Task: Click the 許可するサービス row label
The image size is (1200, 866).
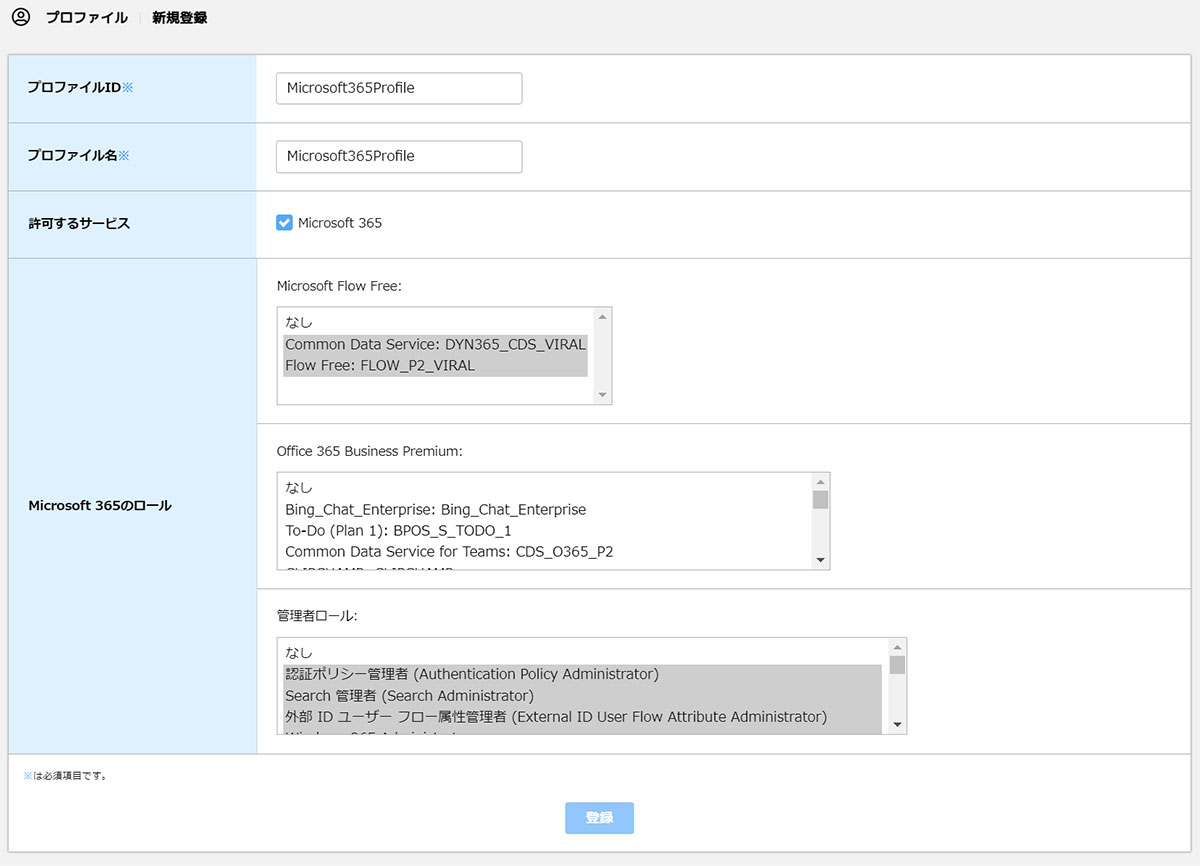Action: (79, 224)
